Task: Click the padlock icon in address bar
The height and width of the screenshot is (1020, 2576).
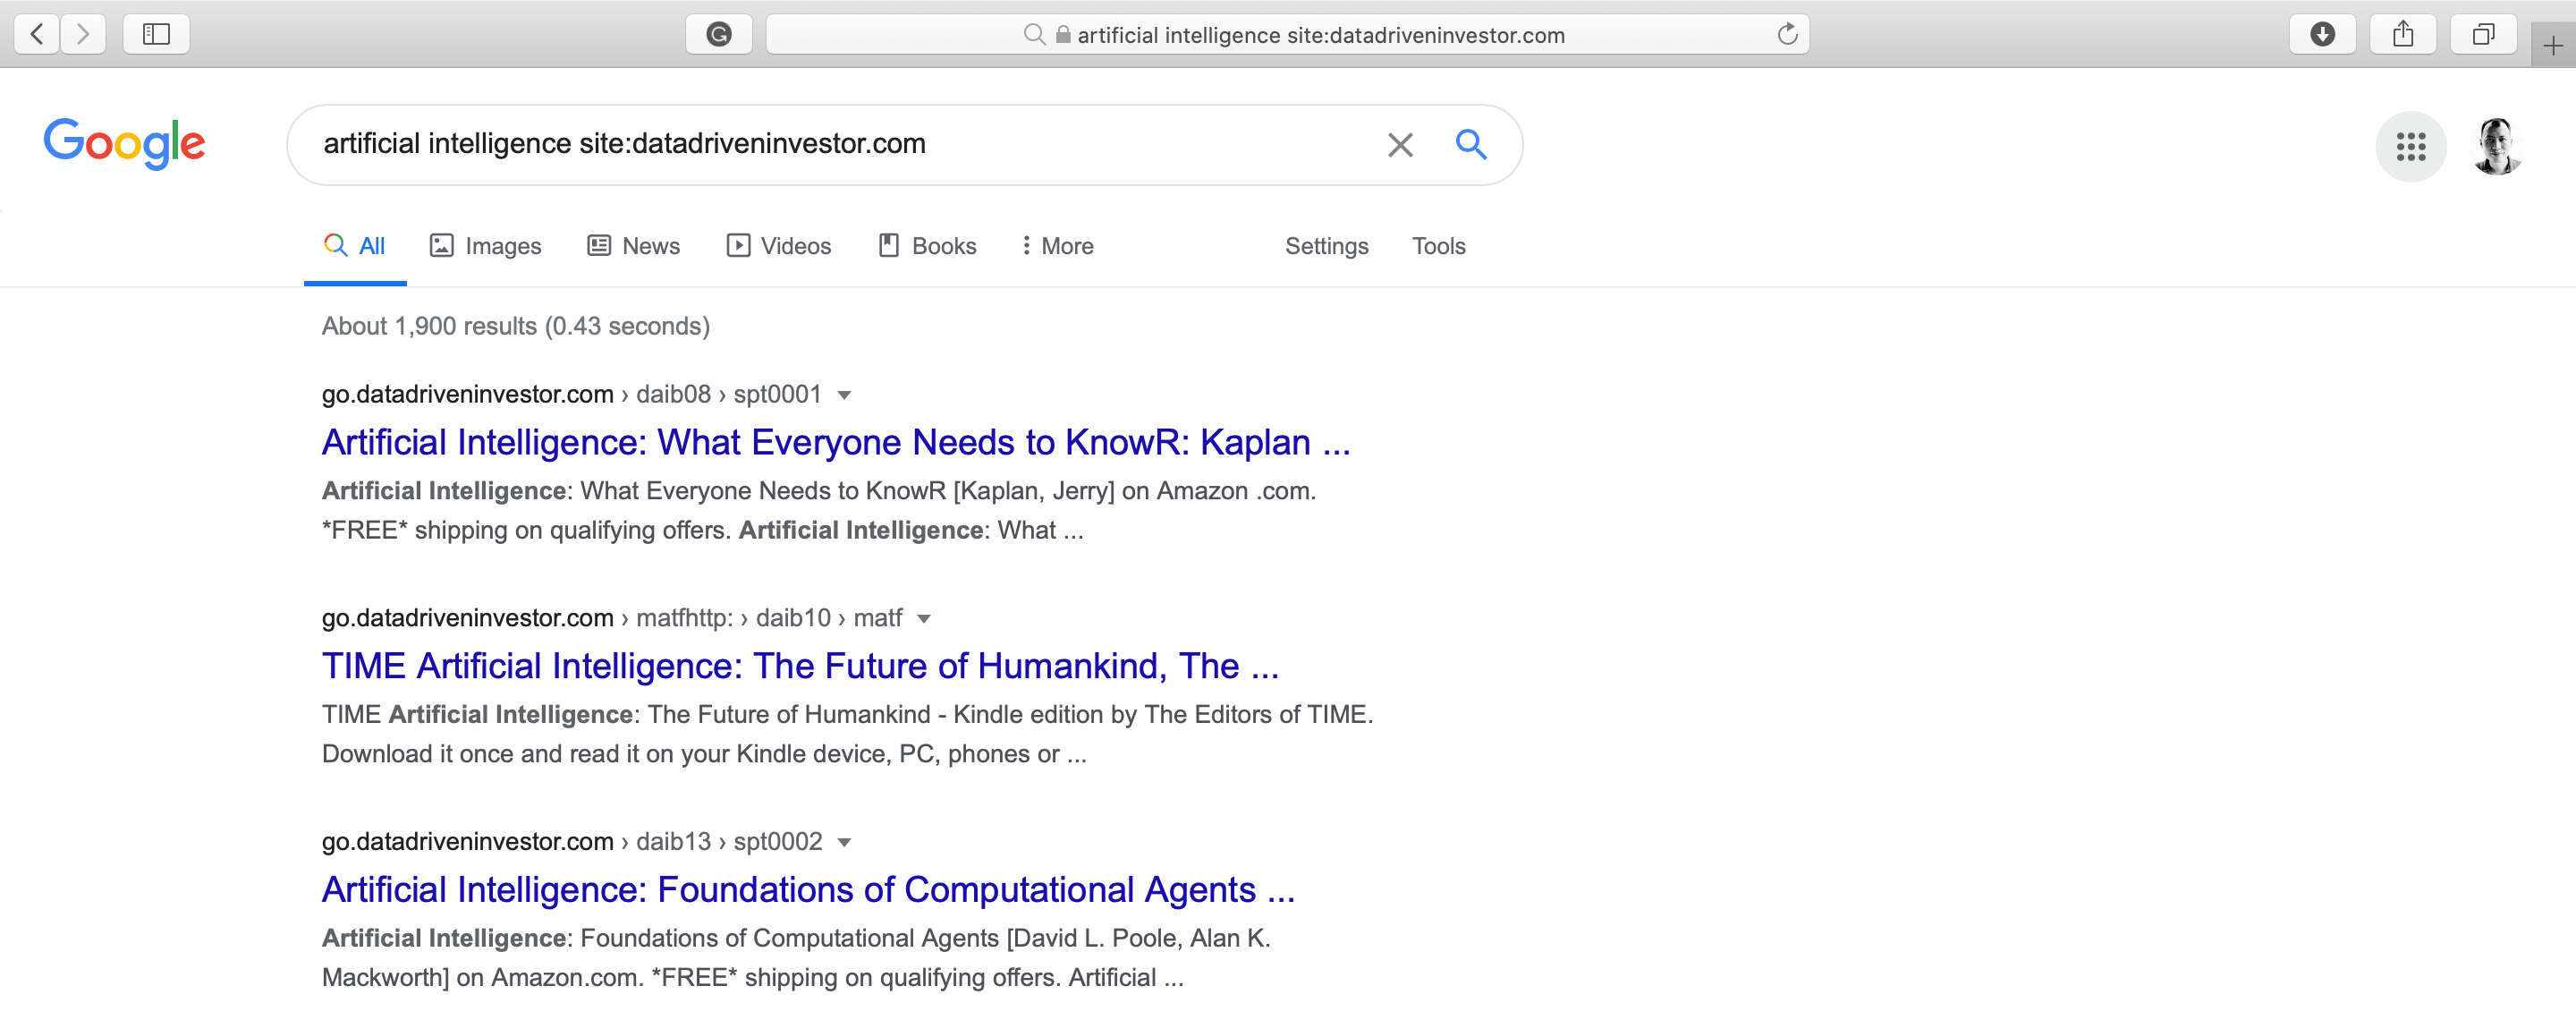Action: click(x=1063, y=35)
